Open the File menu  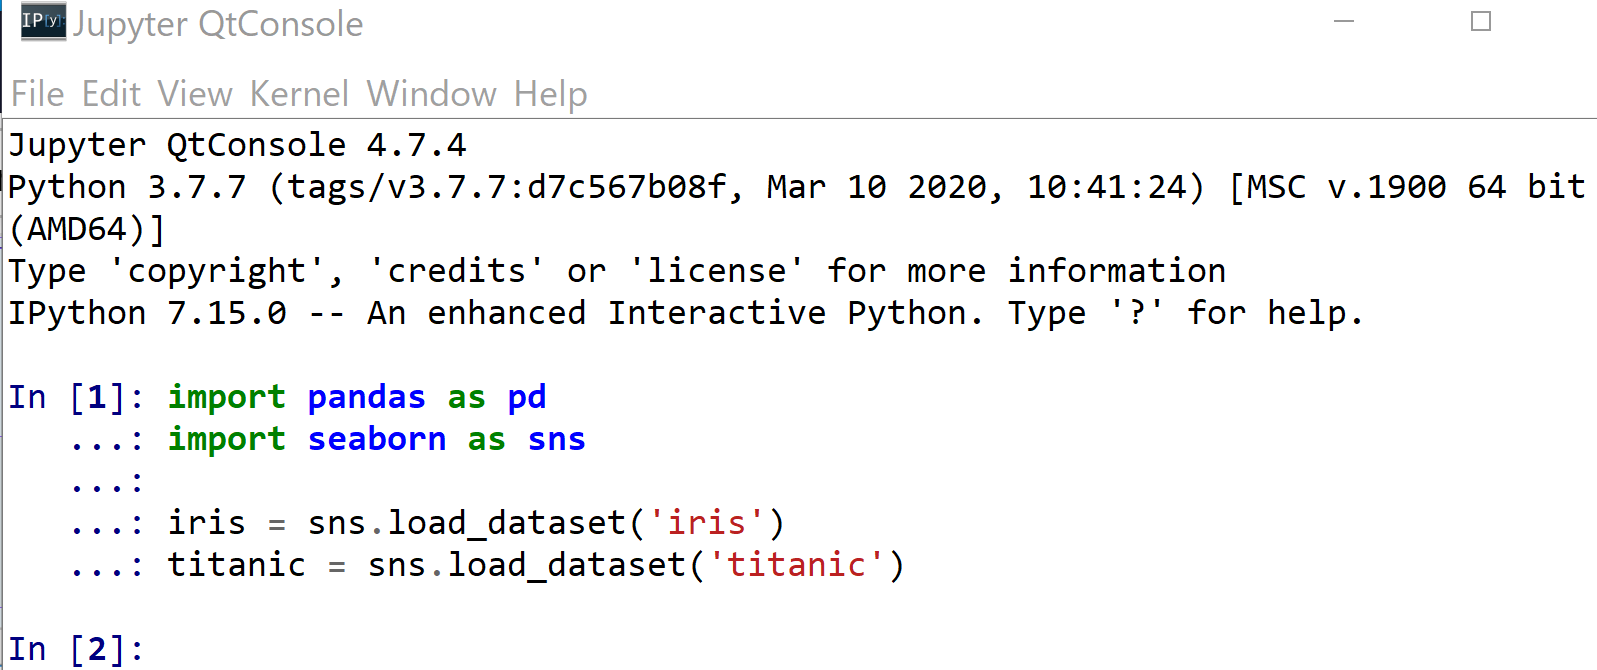pyautogui.click(x=38, y=94)
